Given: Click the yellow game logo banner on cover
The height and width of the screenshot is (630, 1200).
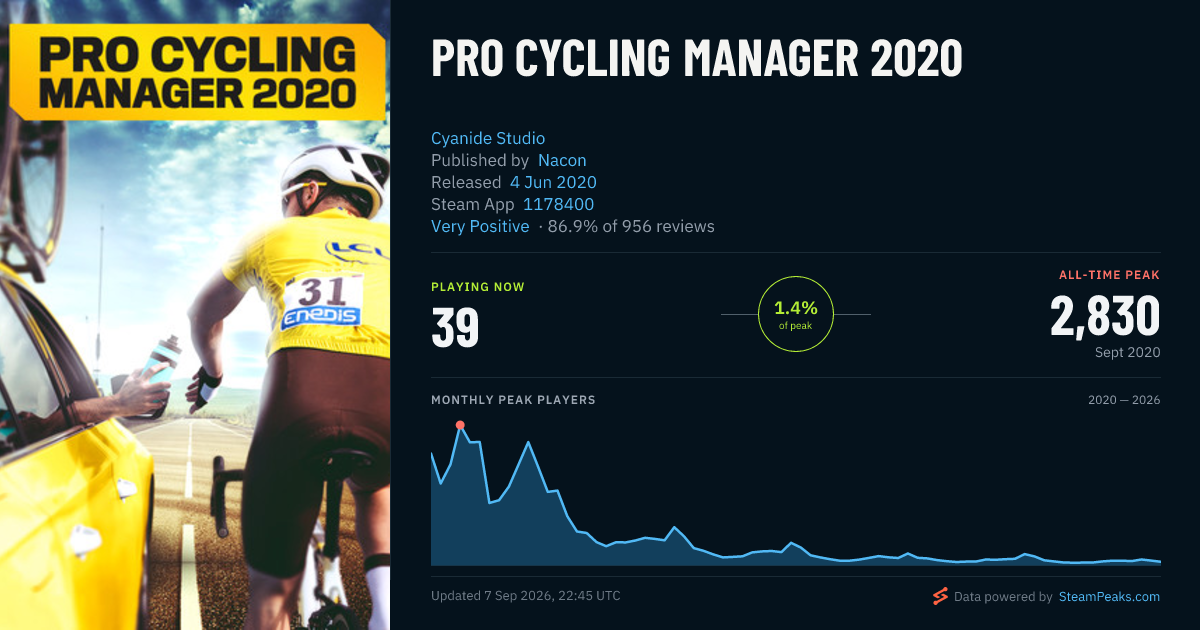Looking at the screenshot, I should 197,72.
